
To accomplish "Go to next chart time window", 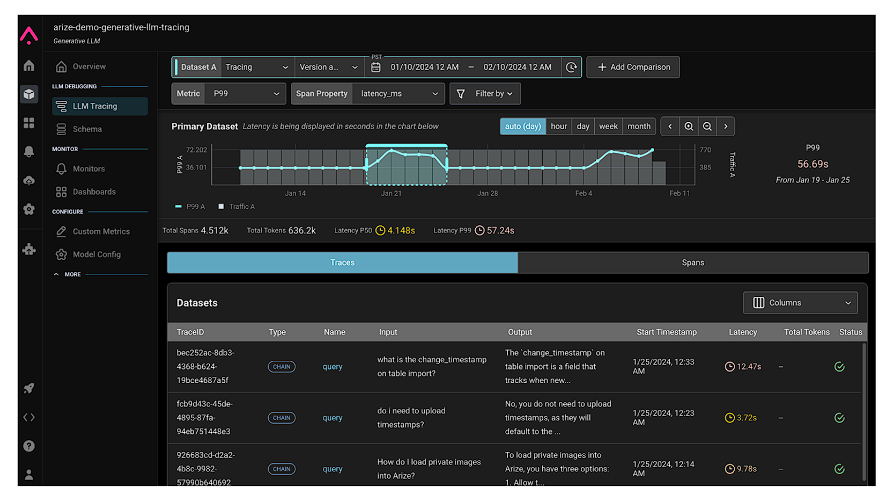I will pyautogui.click(x=725, y=126).
